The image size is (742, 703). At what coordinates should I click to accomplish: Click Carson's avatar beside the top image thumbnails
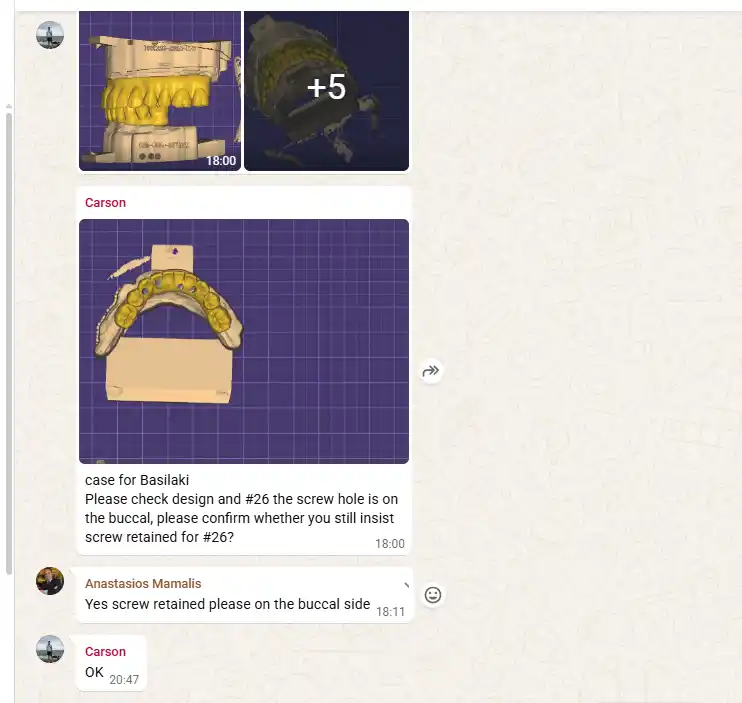coord(50,35)
